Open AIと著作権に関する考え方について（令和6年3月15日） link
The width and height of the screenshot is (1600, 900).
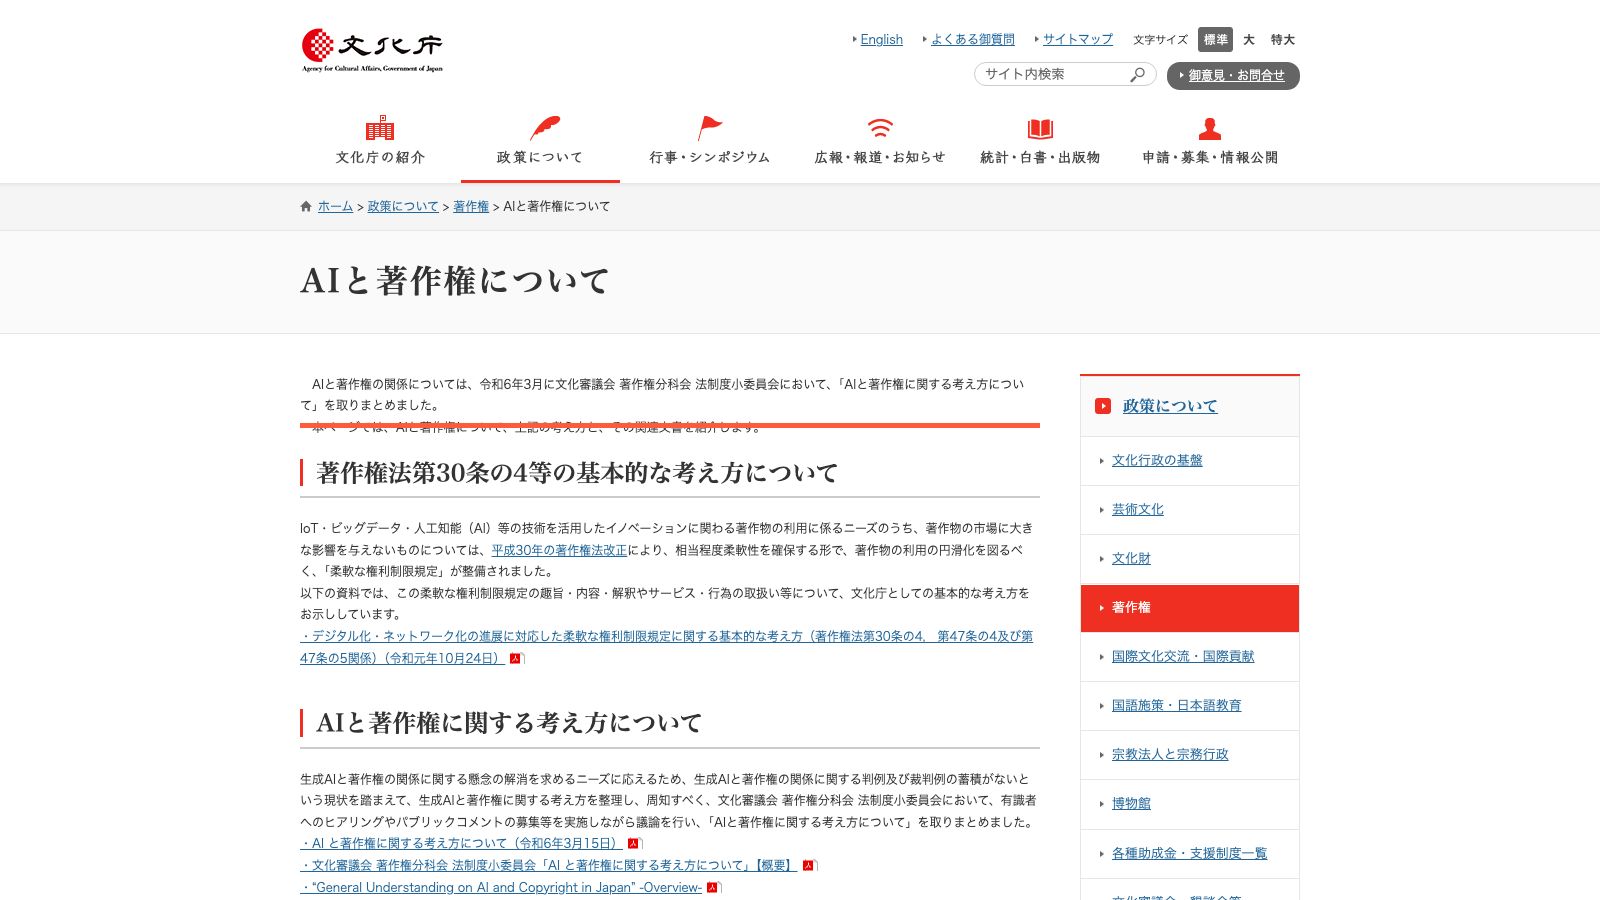(x=461, y=844)
